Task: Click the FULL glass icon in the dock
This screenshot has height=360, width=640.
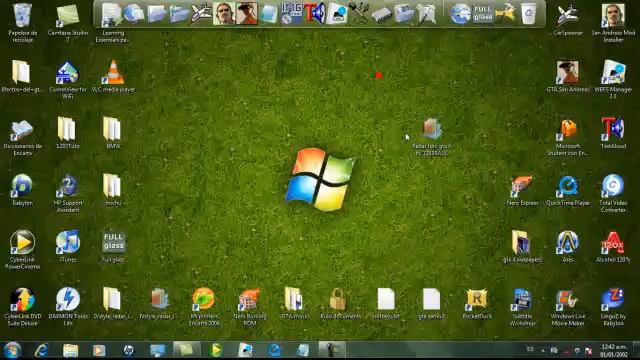Action: pyautogui.click(x=483, y=13)
